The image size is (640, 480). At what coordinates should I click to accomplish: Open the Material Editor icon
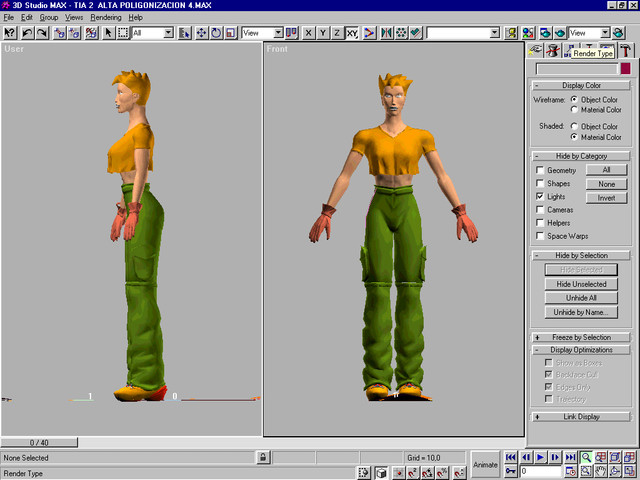click(x=528, y=33)
